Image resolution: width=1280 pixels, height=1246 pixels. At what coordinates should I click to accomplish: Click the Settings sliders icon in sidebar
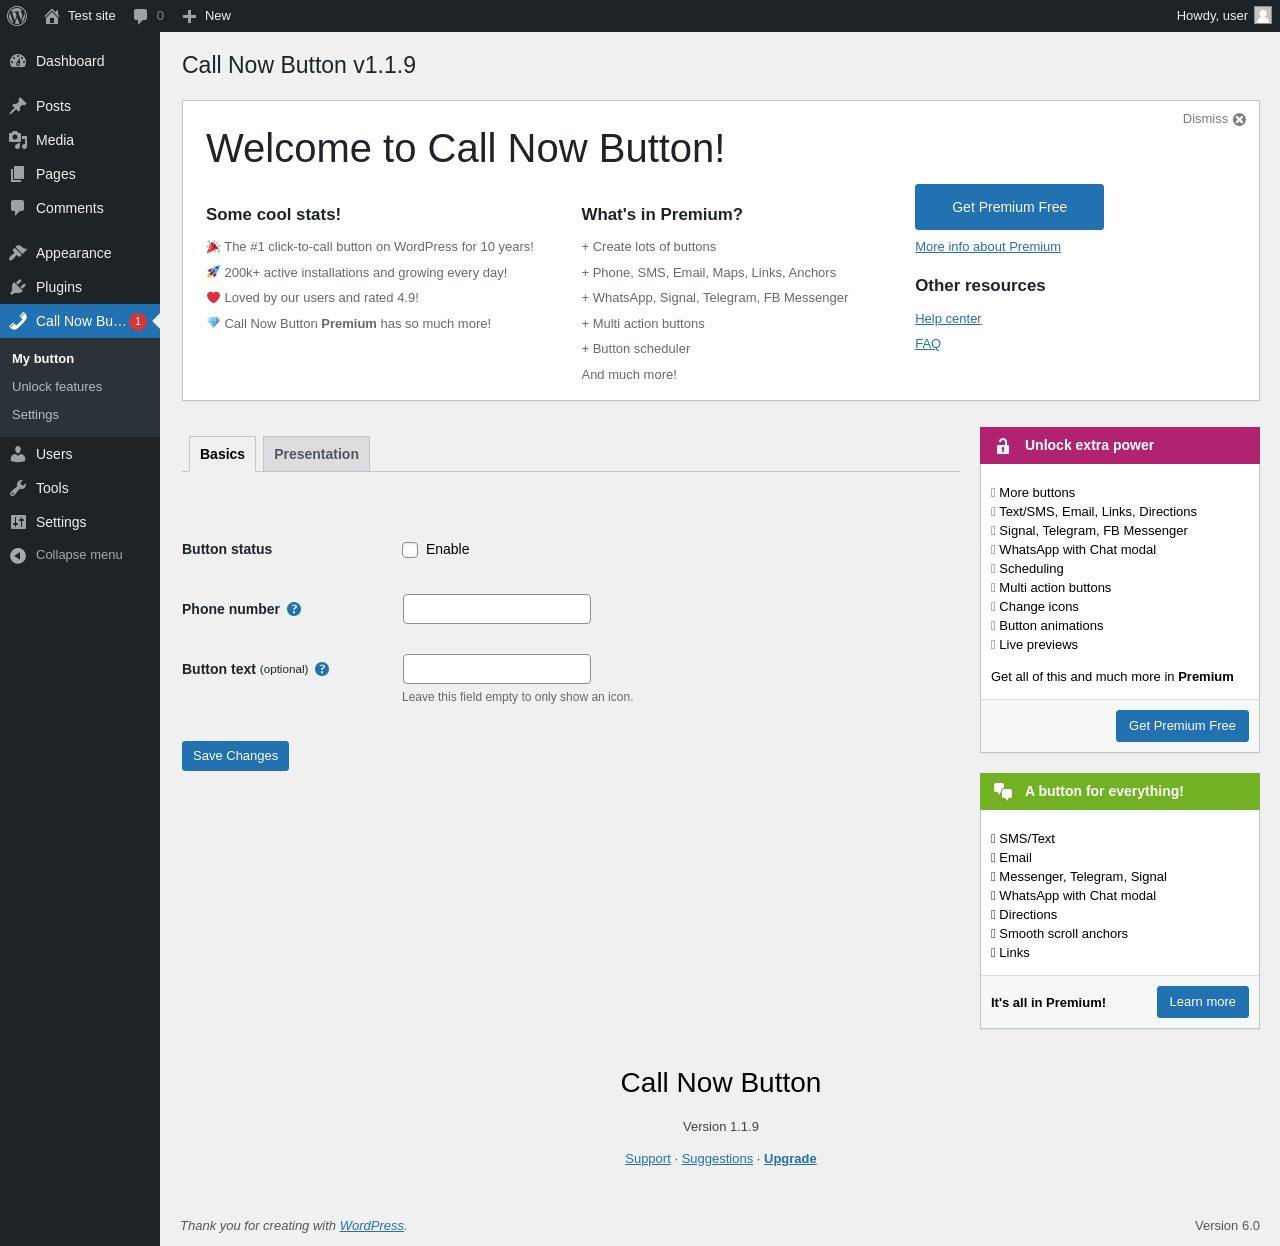coord(18,522)
